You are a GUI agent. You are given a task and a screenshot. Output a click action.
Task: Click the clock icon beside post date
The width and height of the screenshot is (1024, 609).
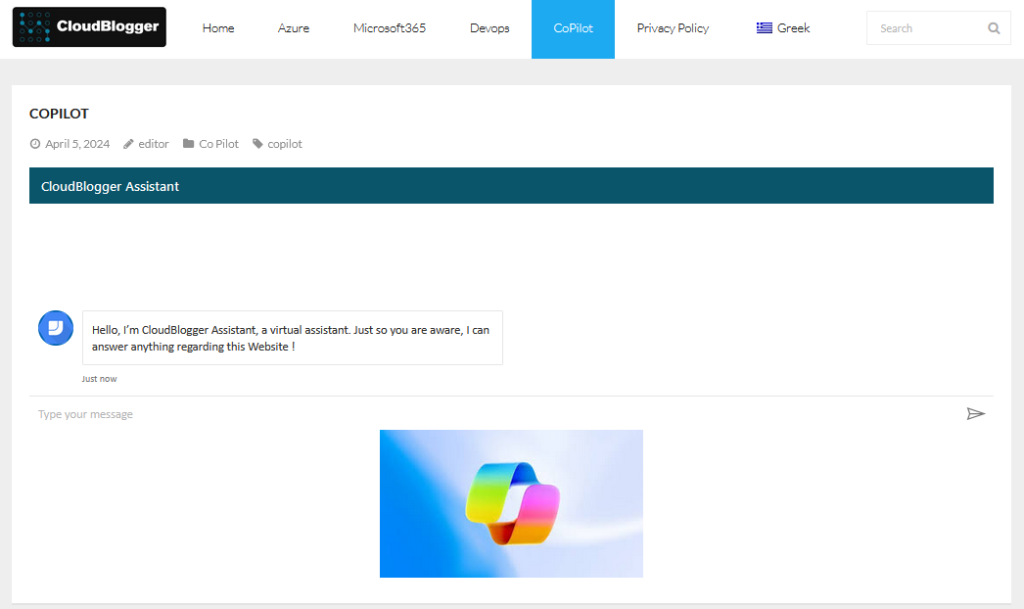(x=35, y=144)
